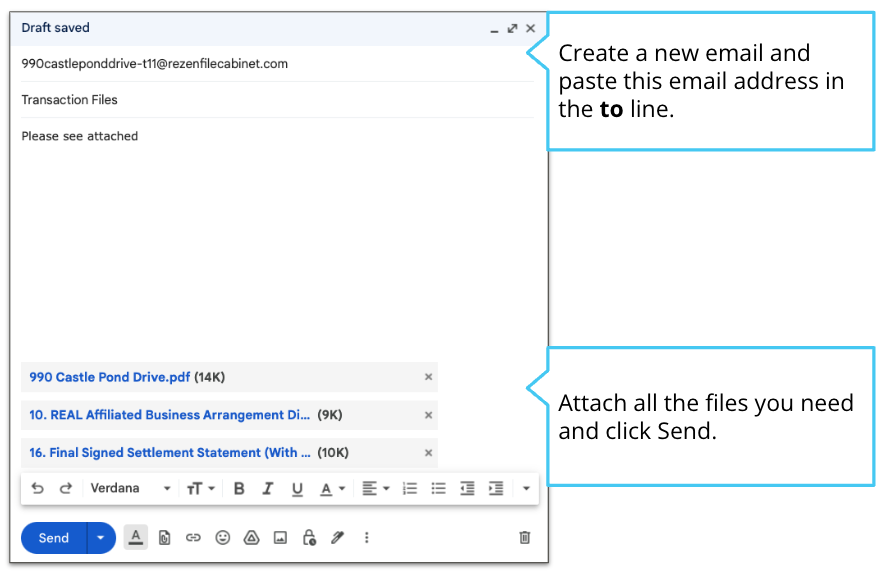Click the 'Please see attached' message body

(x=80, y=136)
